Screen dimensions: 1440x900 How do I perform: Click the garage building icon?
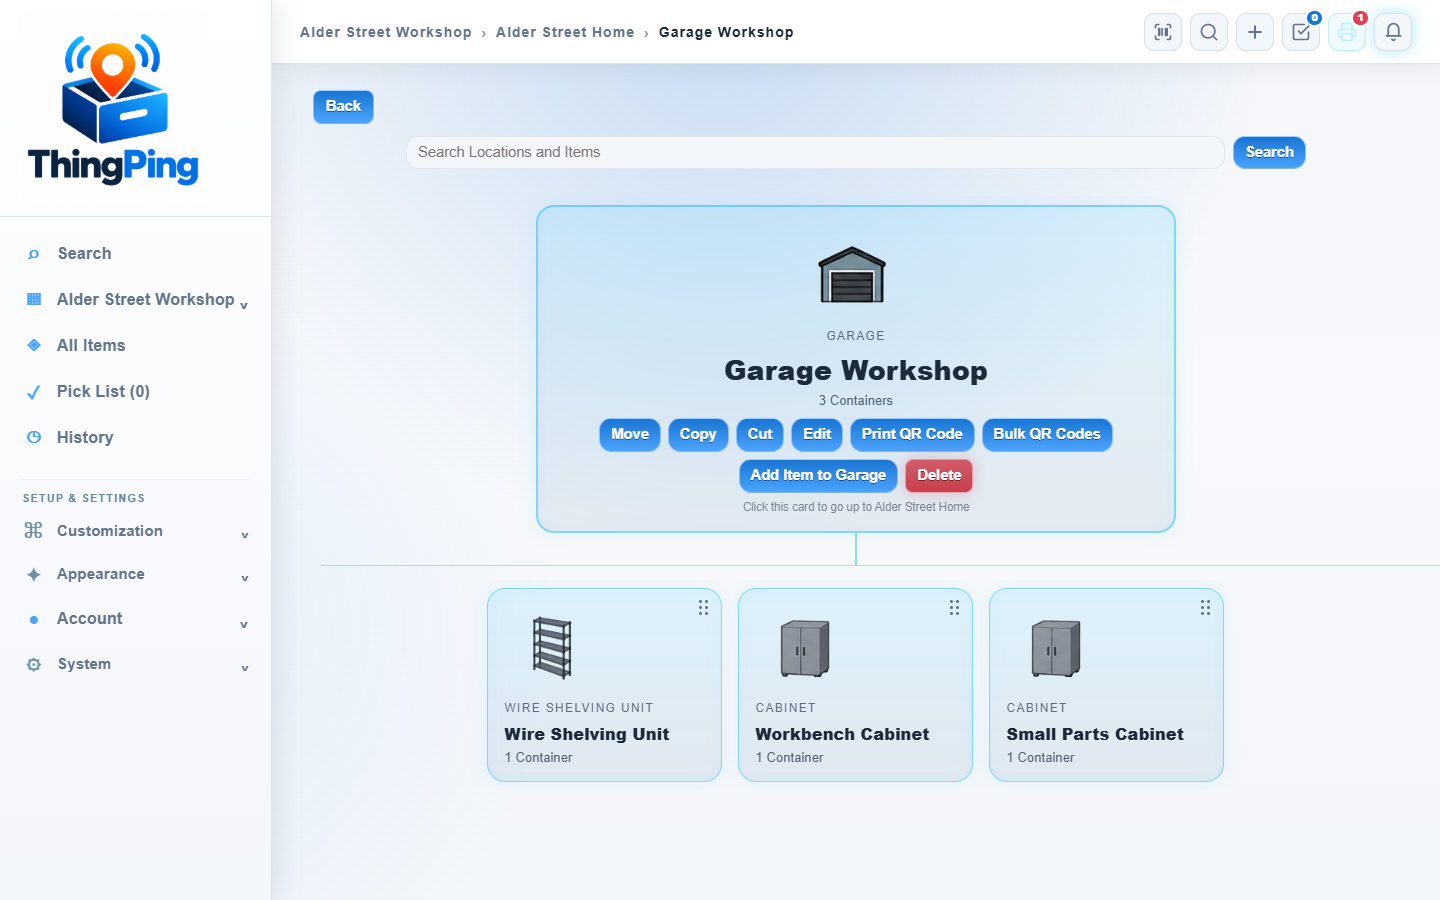852,275
